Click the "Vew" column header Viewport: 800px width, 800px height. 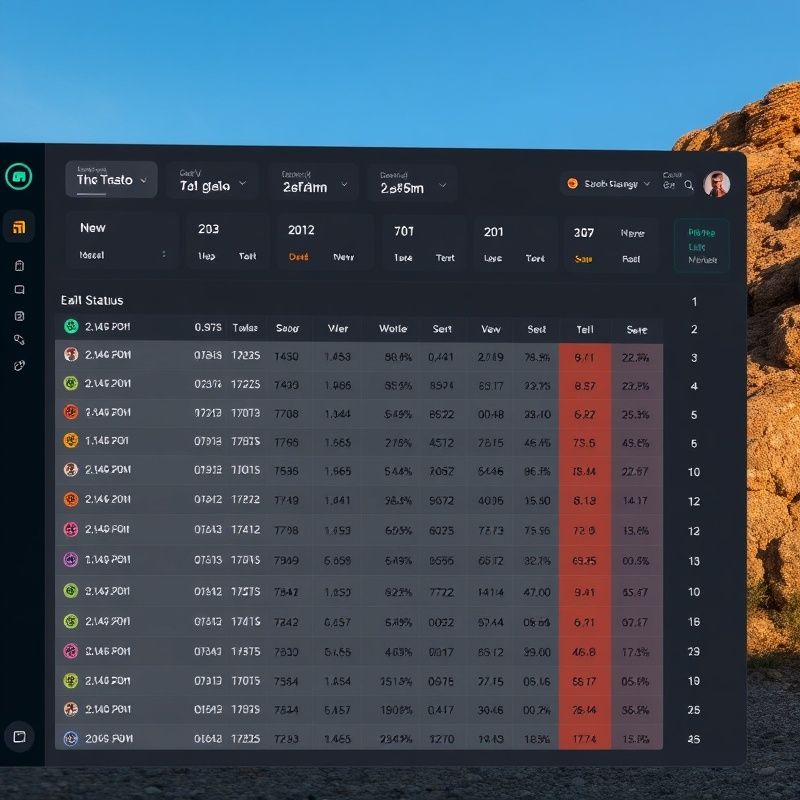(x=491, y=329)
